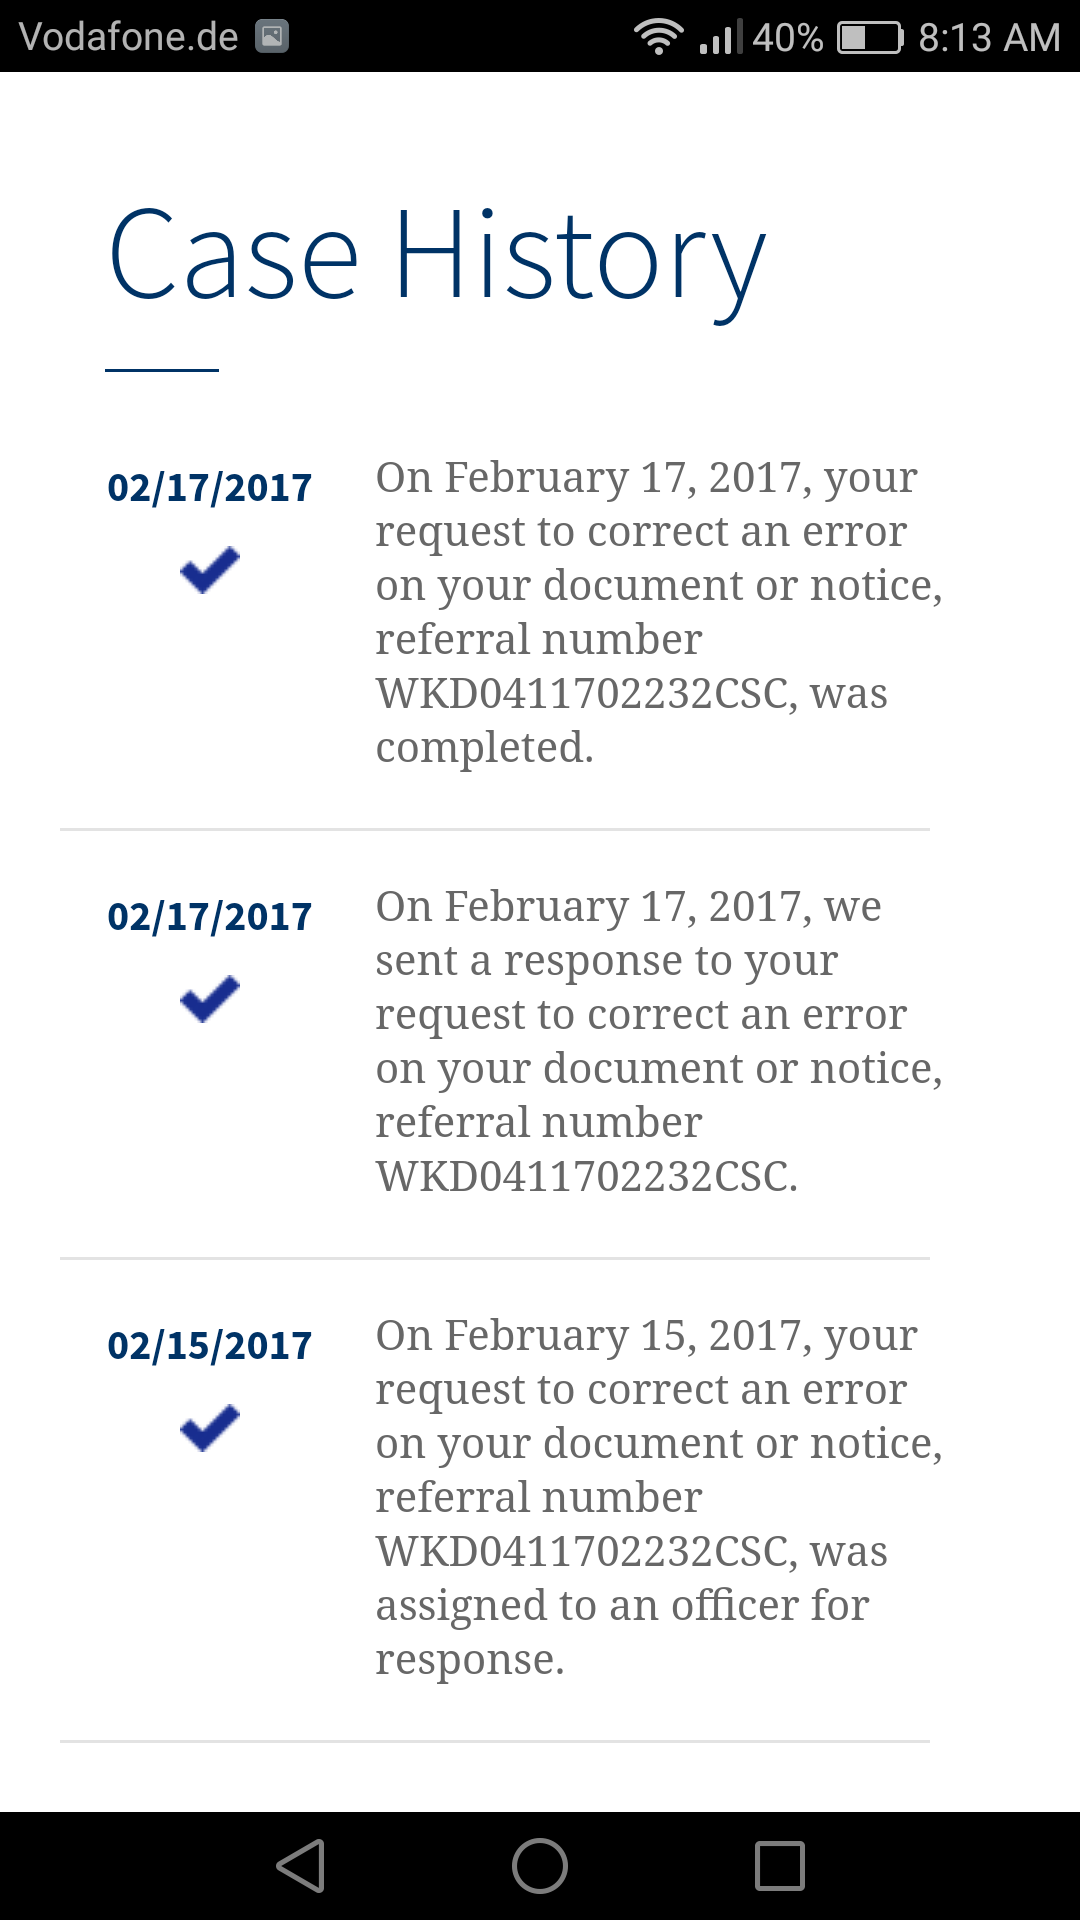Tap the 40% battery percentage text
The height and width of the screenshot is (1920, 1080).
click(787, 37)
